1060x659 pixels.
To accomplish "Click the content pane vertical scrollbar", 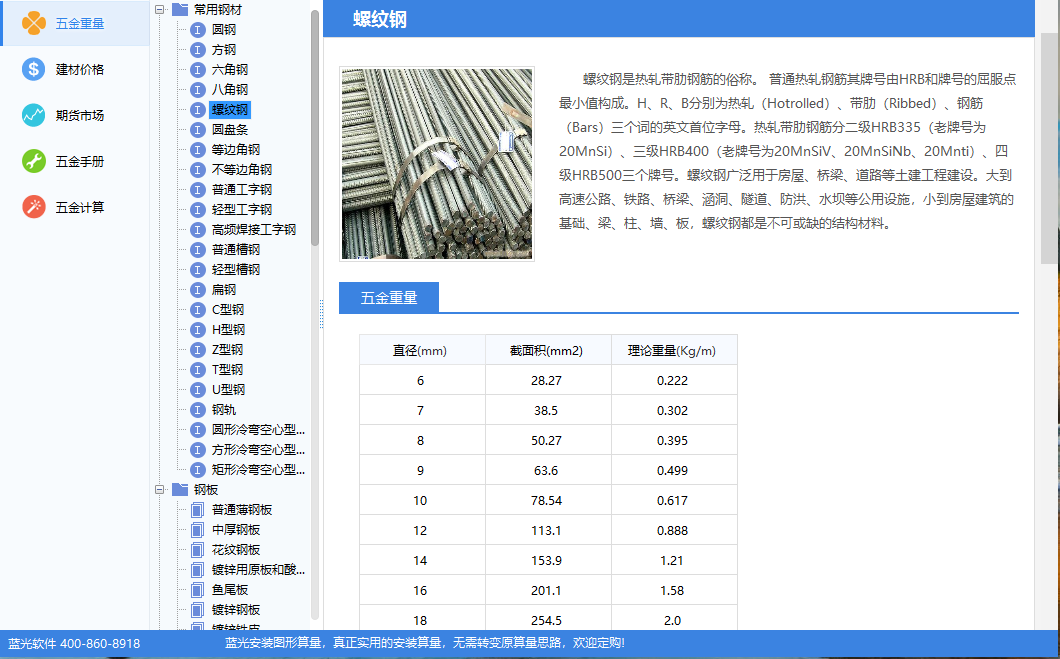I will [x=1049, y=149].
